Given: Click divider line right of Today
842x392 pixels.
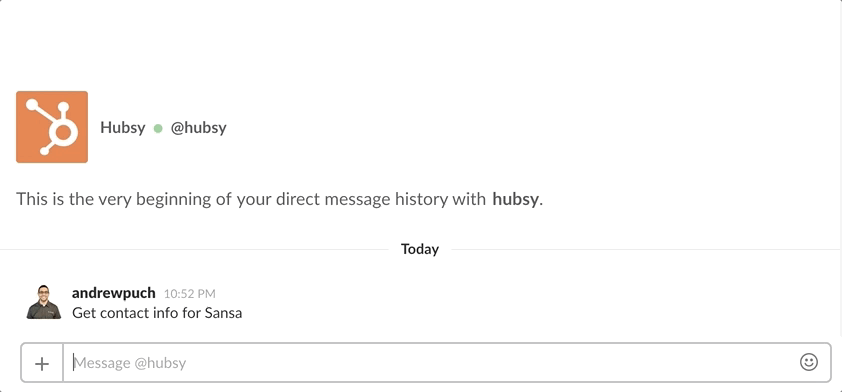Looking at the screenshot, I should (647, 249).
